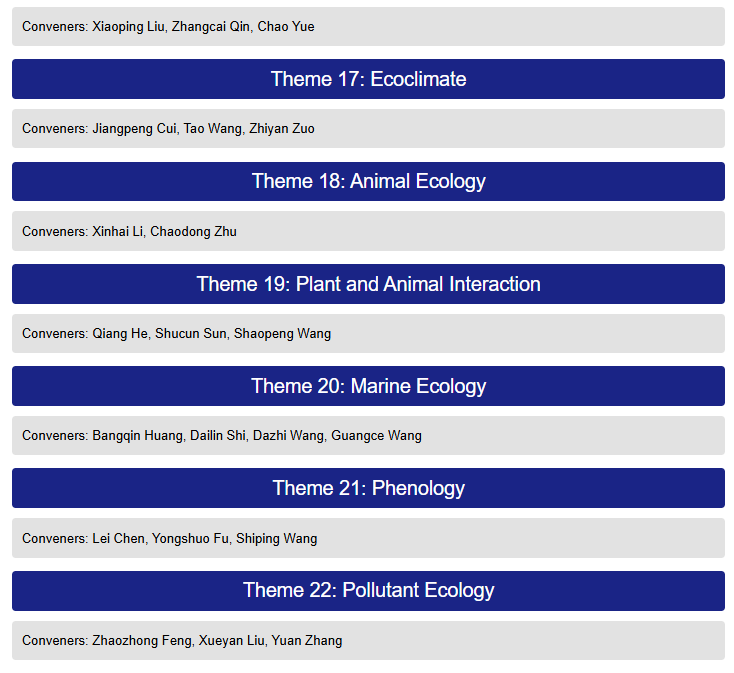
Task: Open Theme 19: Plant and Animal Interaction
Action: pyautogui.click(x=368, y=284)
